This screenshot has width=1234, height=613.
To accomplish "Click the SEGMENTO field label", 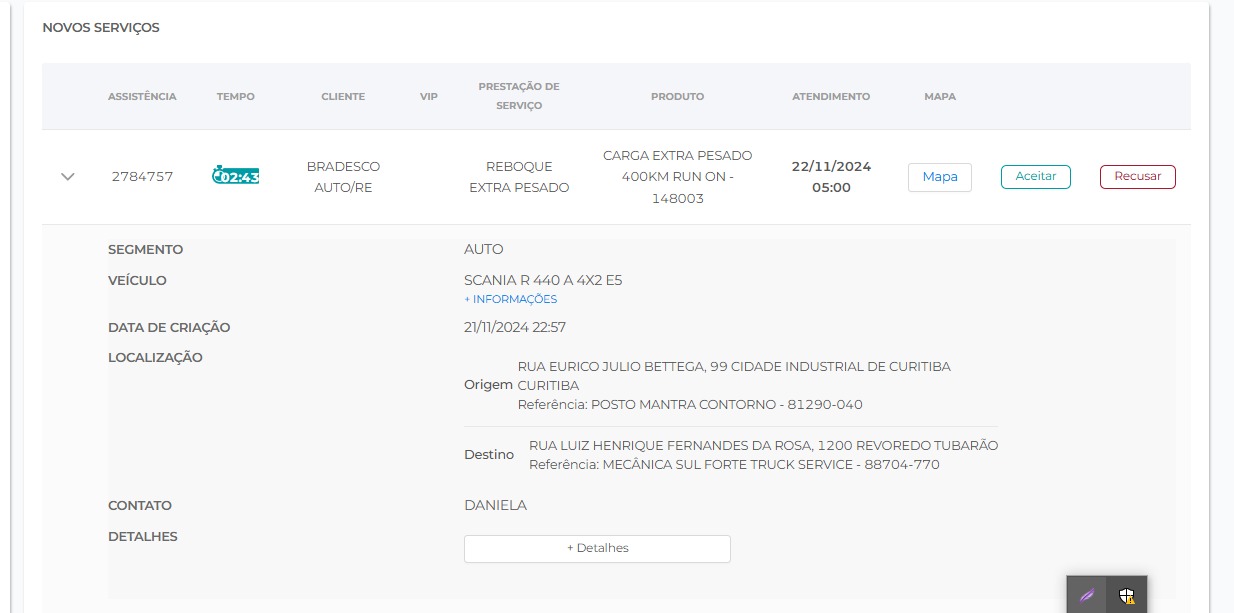I will click(x=146, y=249).
